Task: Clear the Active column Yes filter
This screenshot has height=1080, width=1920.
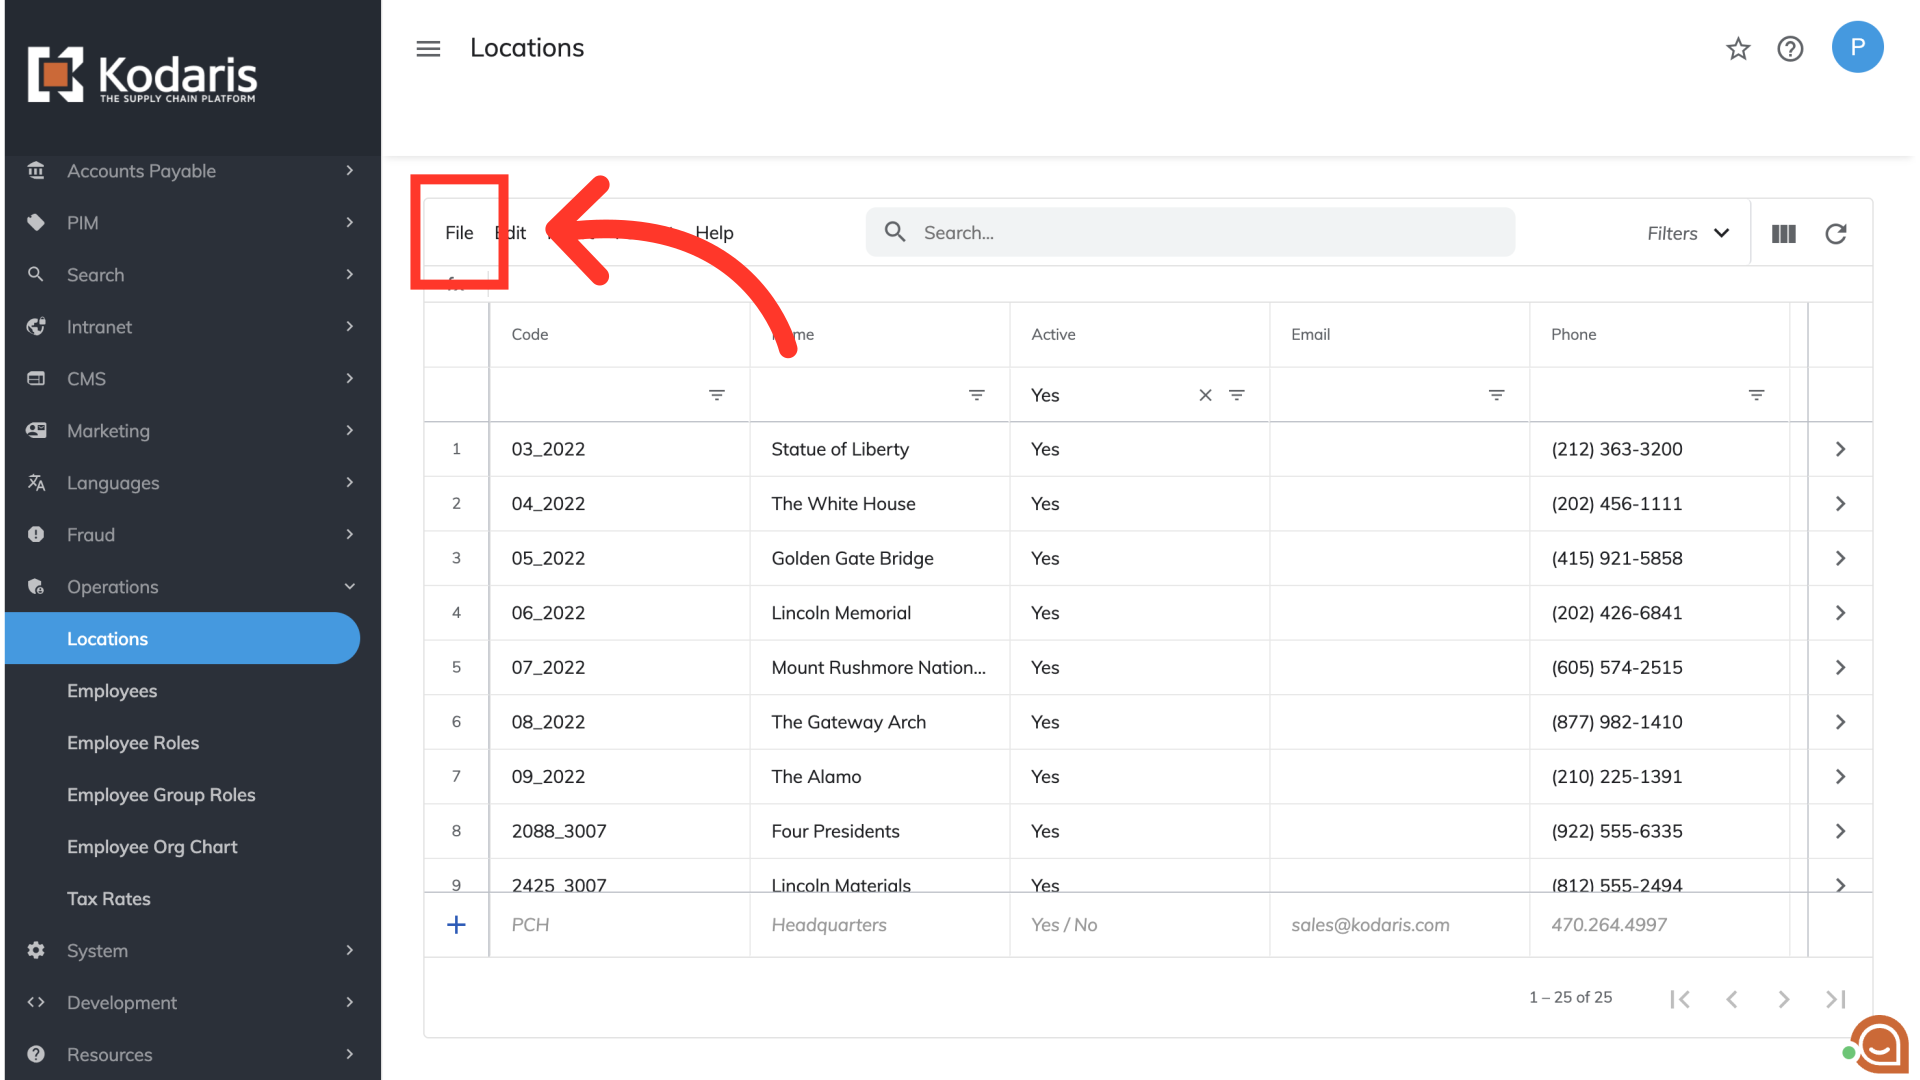Action: (x=1205, y=396)
